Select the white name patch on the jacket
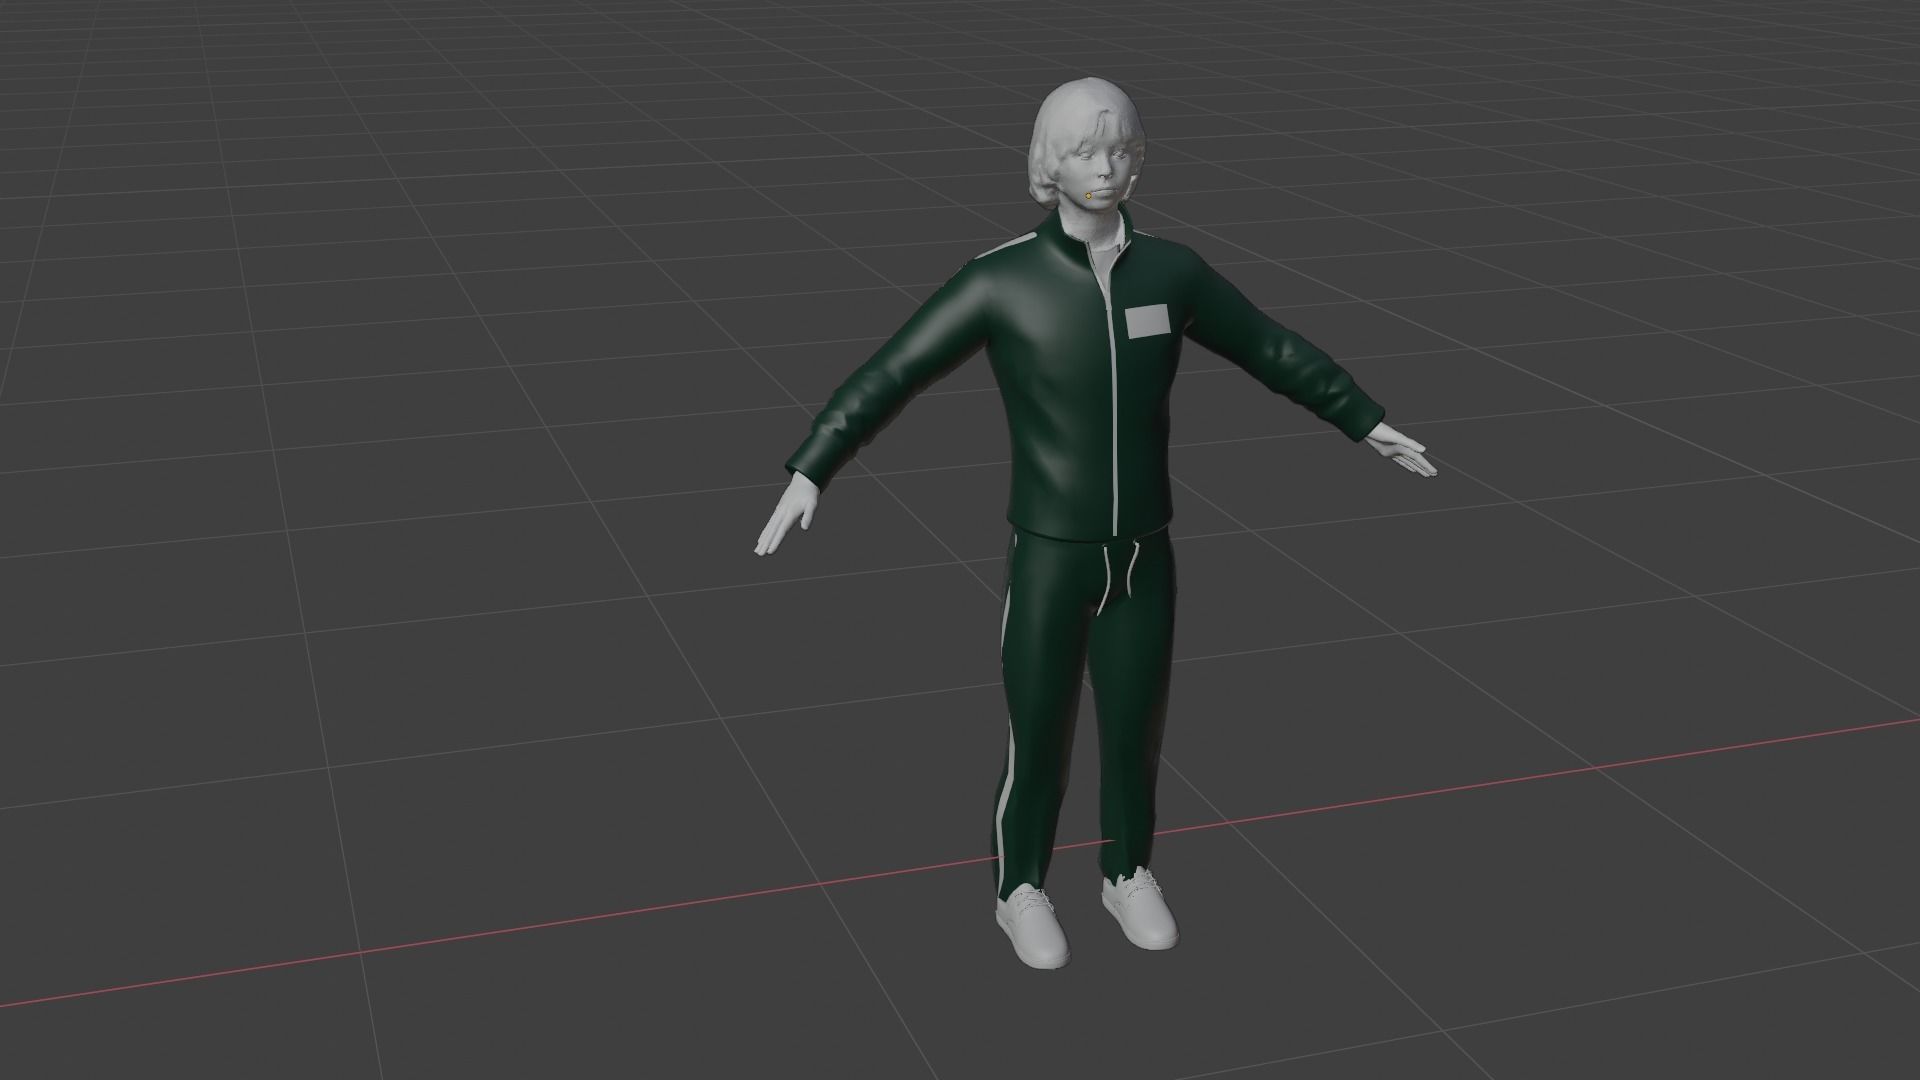 [1147, 323]
